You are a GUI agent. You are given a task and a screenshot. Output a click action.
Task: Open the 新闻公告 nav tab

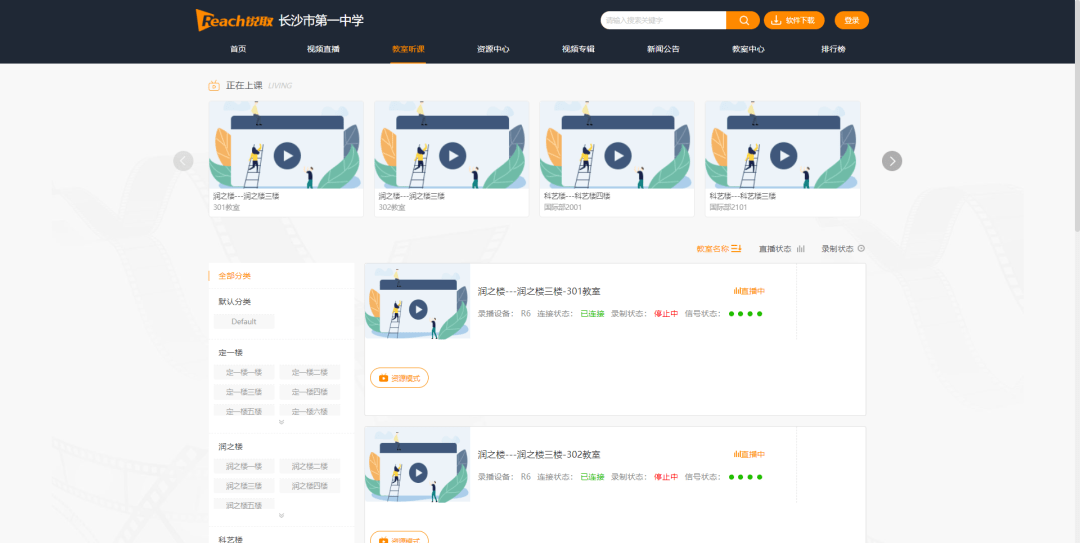coord(663,49)
